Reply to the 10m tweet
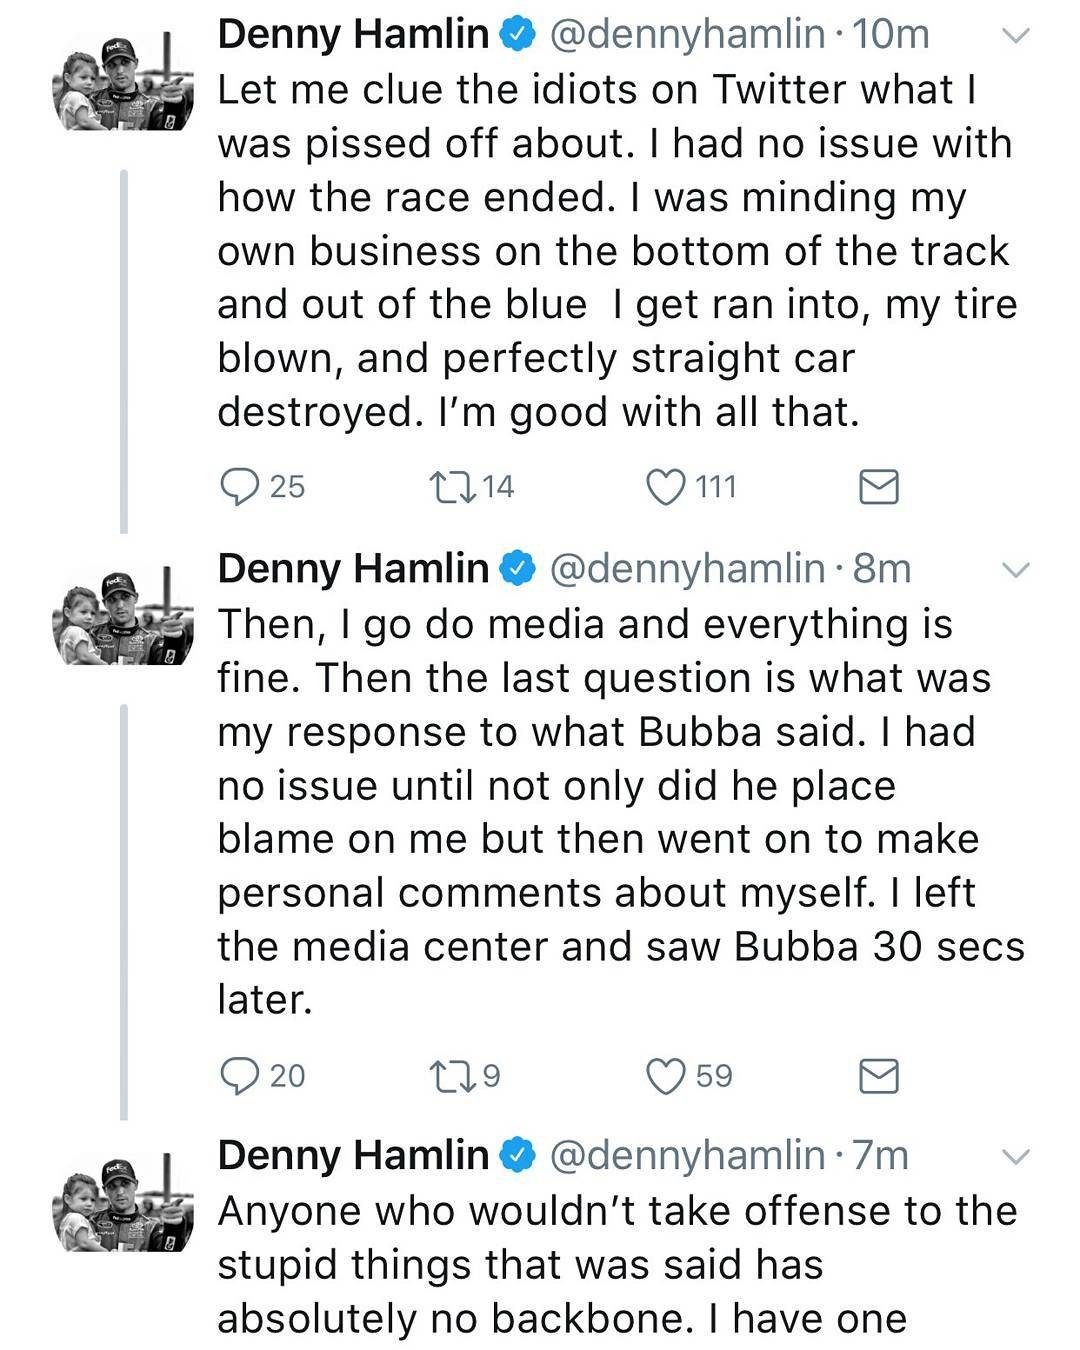Image resolution: width=1080 pixels, height=1350 pixels. (x=239, y=487)
